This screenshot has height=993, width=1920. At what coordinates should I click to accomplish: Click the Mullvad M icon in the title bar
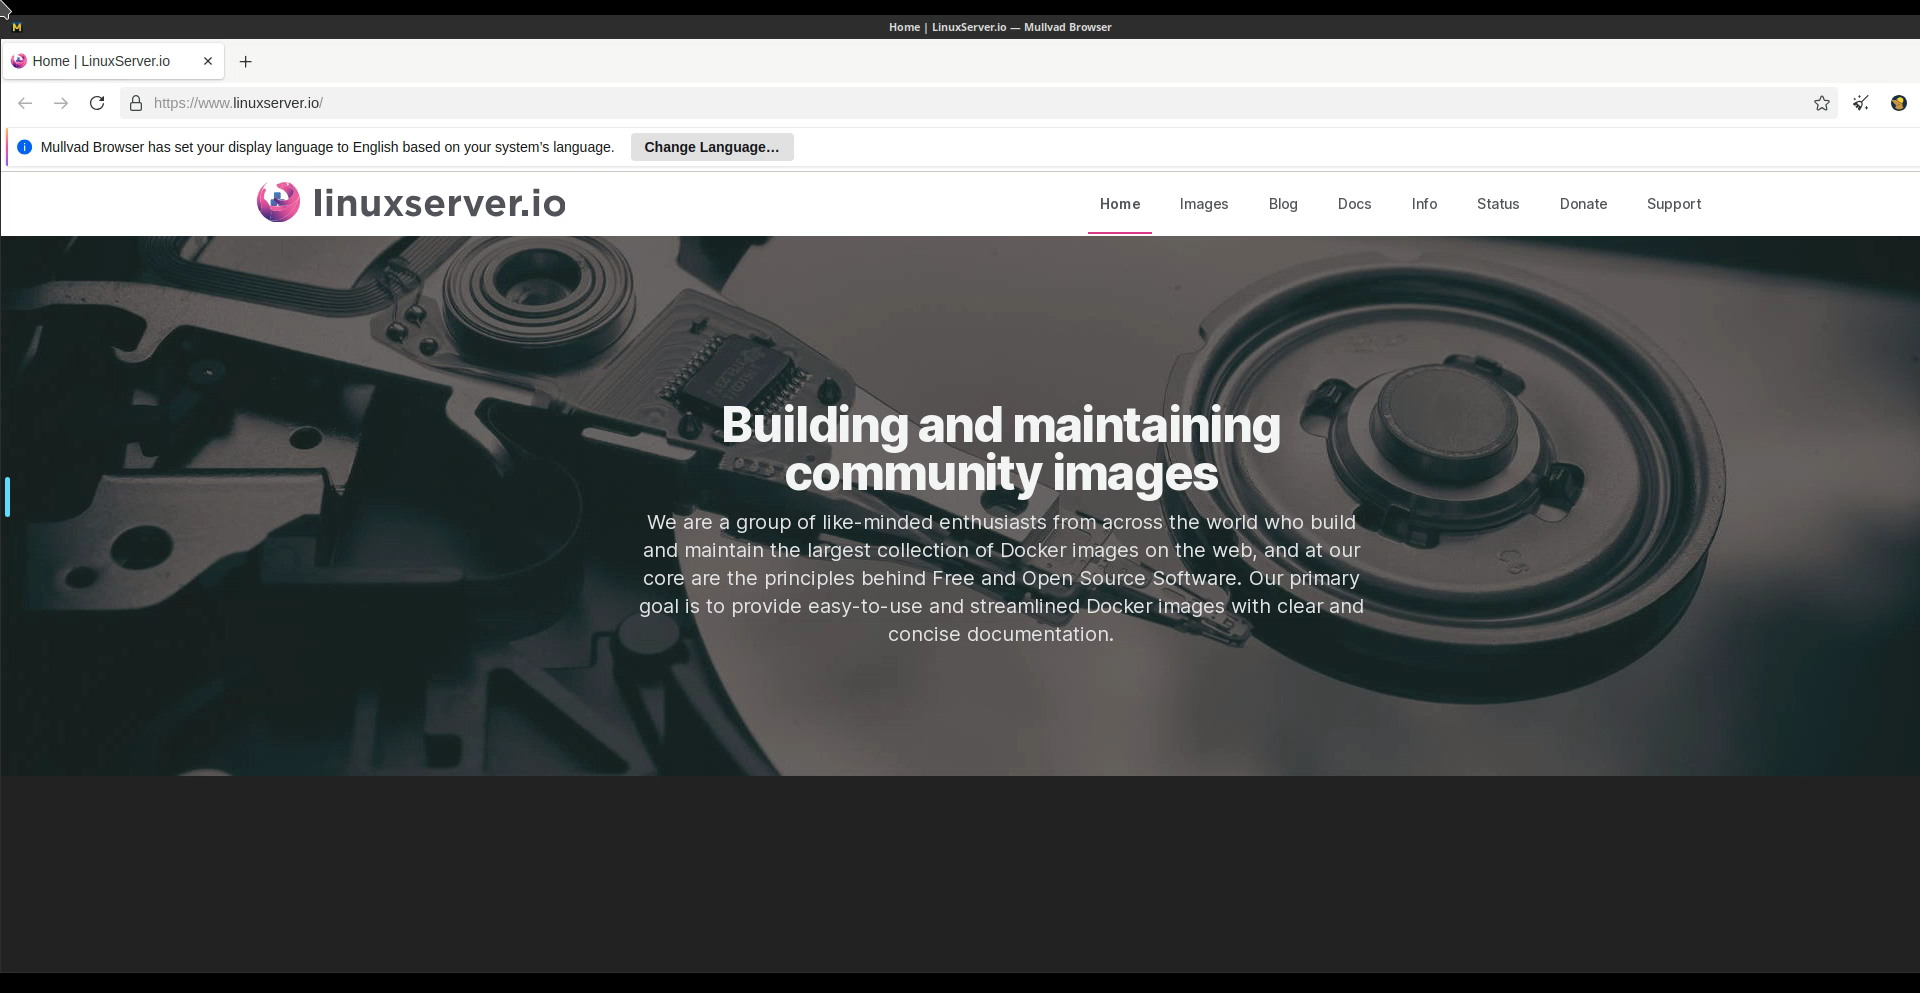(x=16, y=27)
